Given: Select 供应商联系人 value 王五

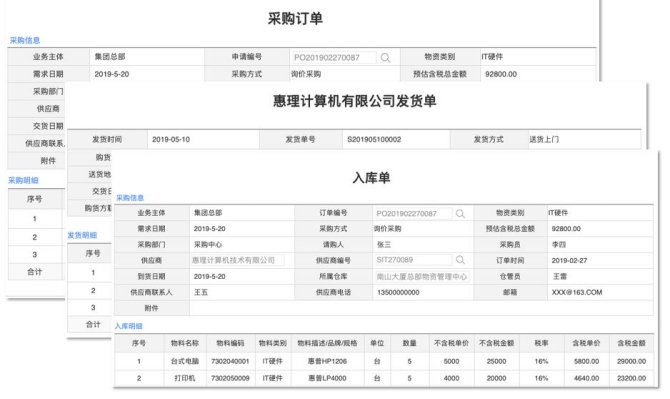Looking at the screenshot, I should coord(201,293).
